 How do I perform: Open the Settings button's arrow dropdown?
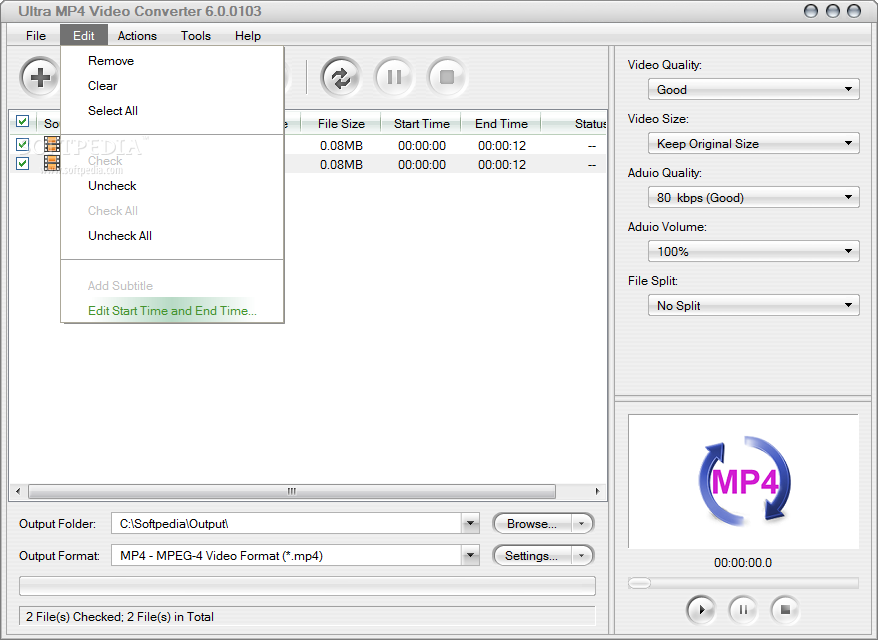tap(582, 555)
